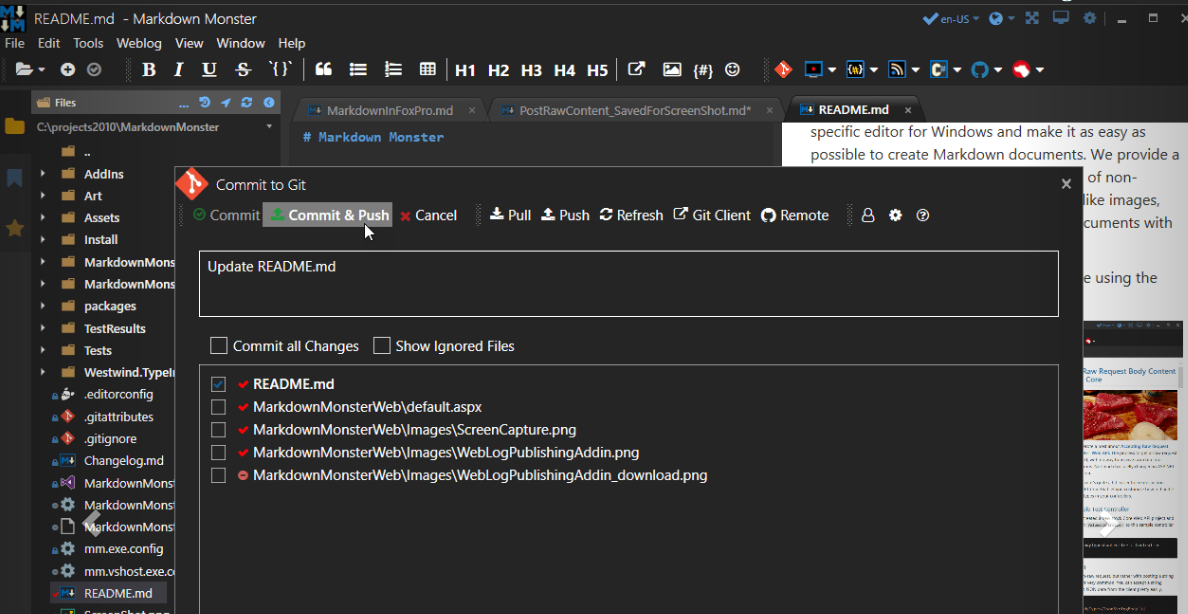Open Git dialog settings gear
The image size is (1188, 614).
pyautogui.click(x=896, y=215)
